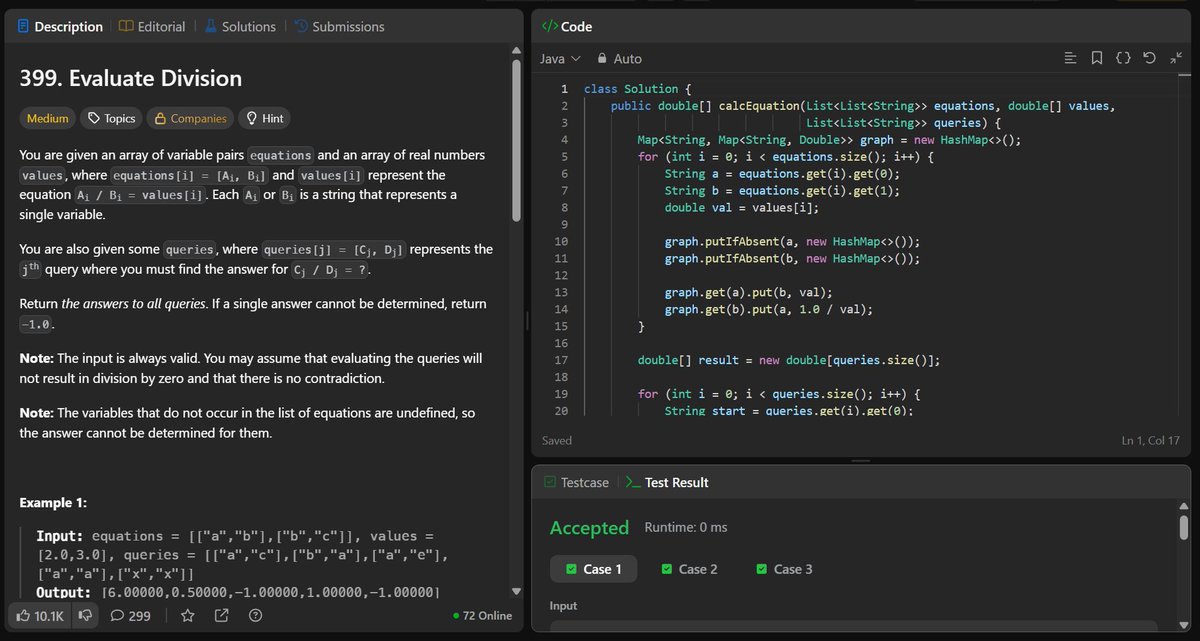Select the Case 1 result
1200x641 pixels.
(x=593, y=569)
